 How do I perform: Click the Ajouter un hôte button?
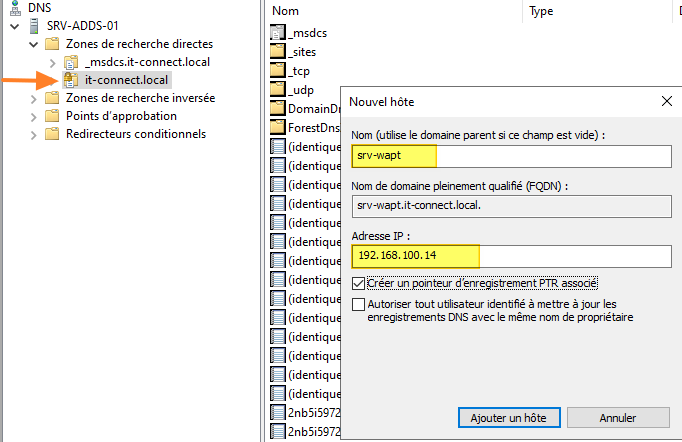point(509,418)
